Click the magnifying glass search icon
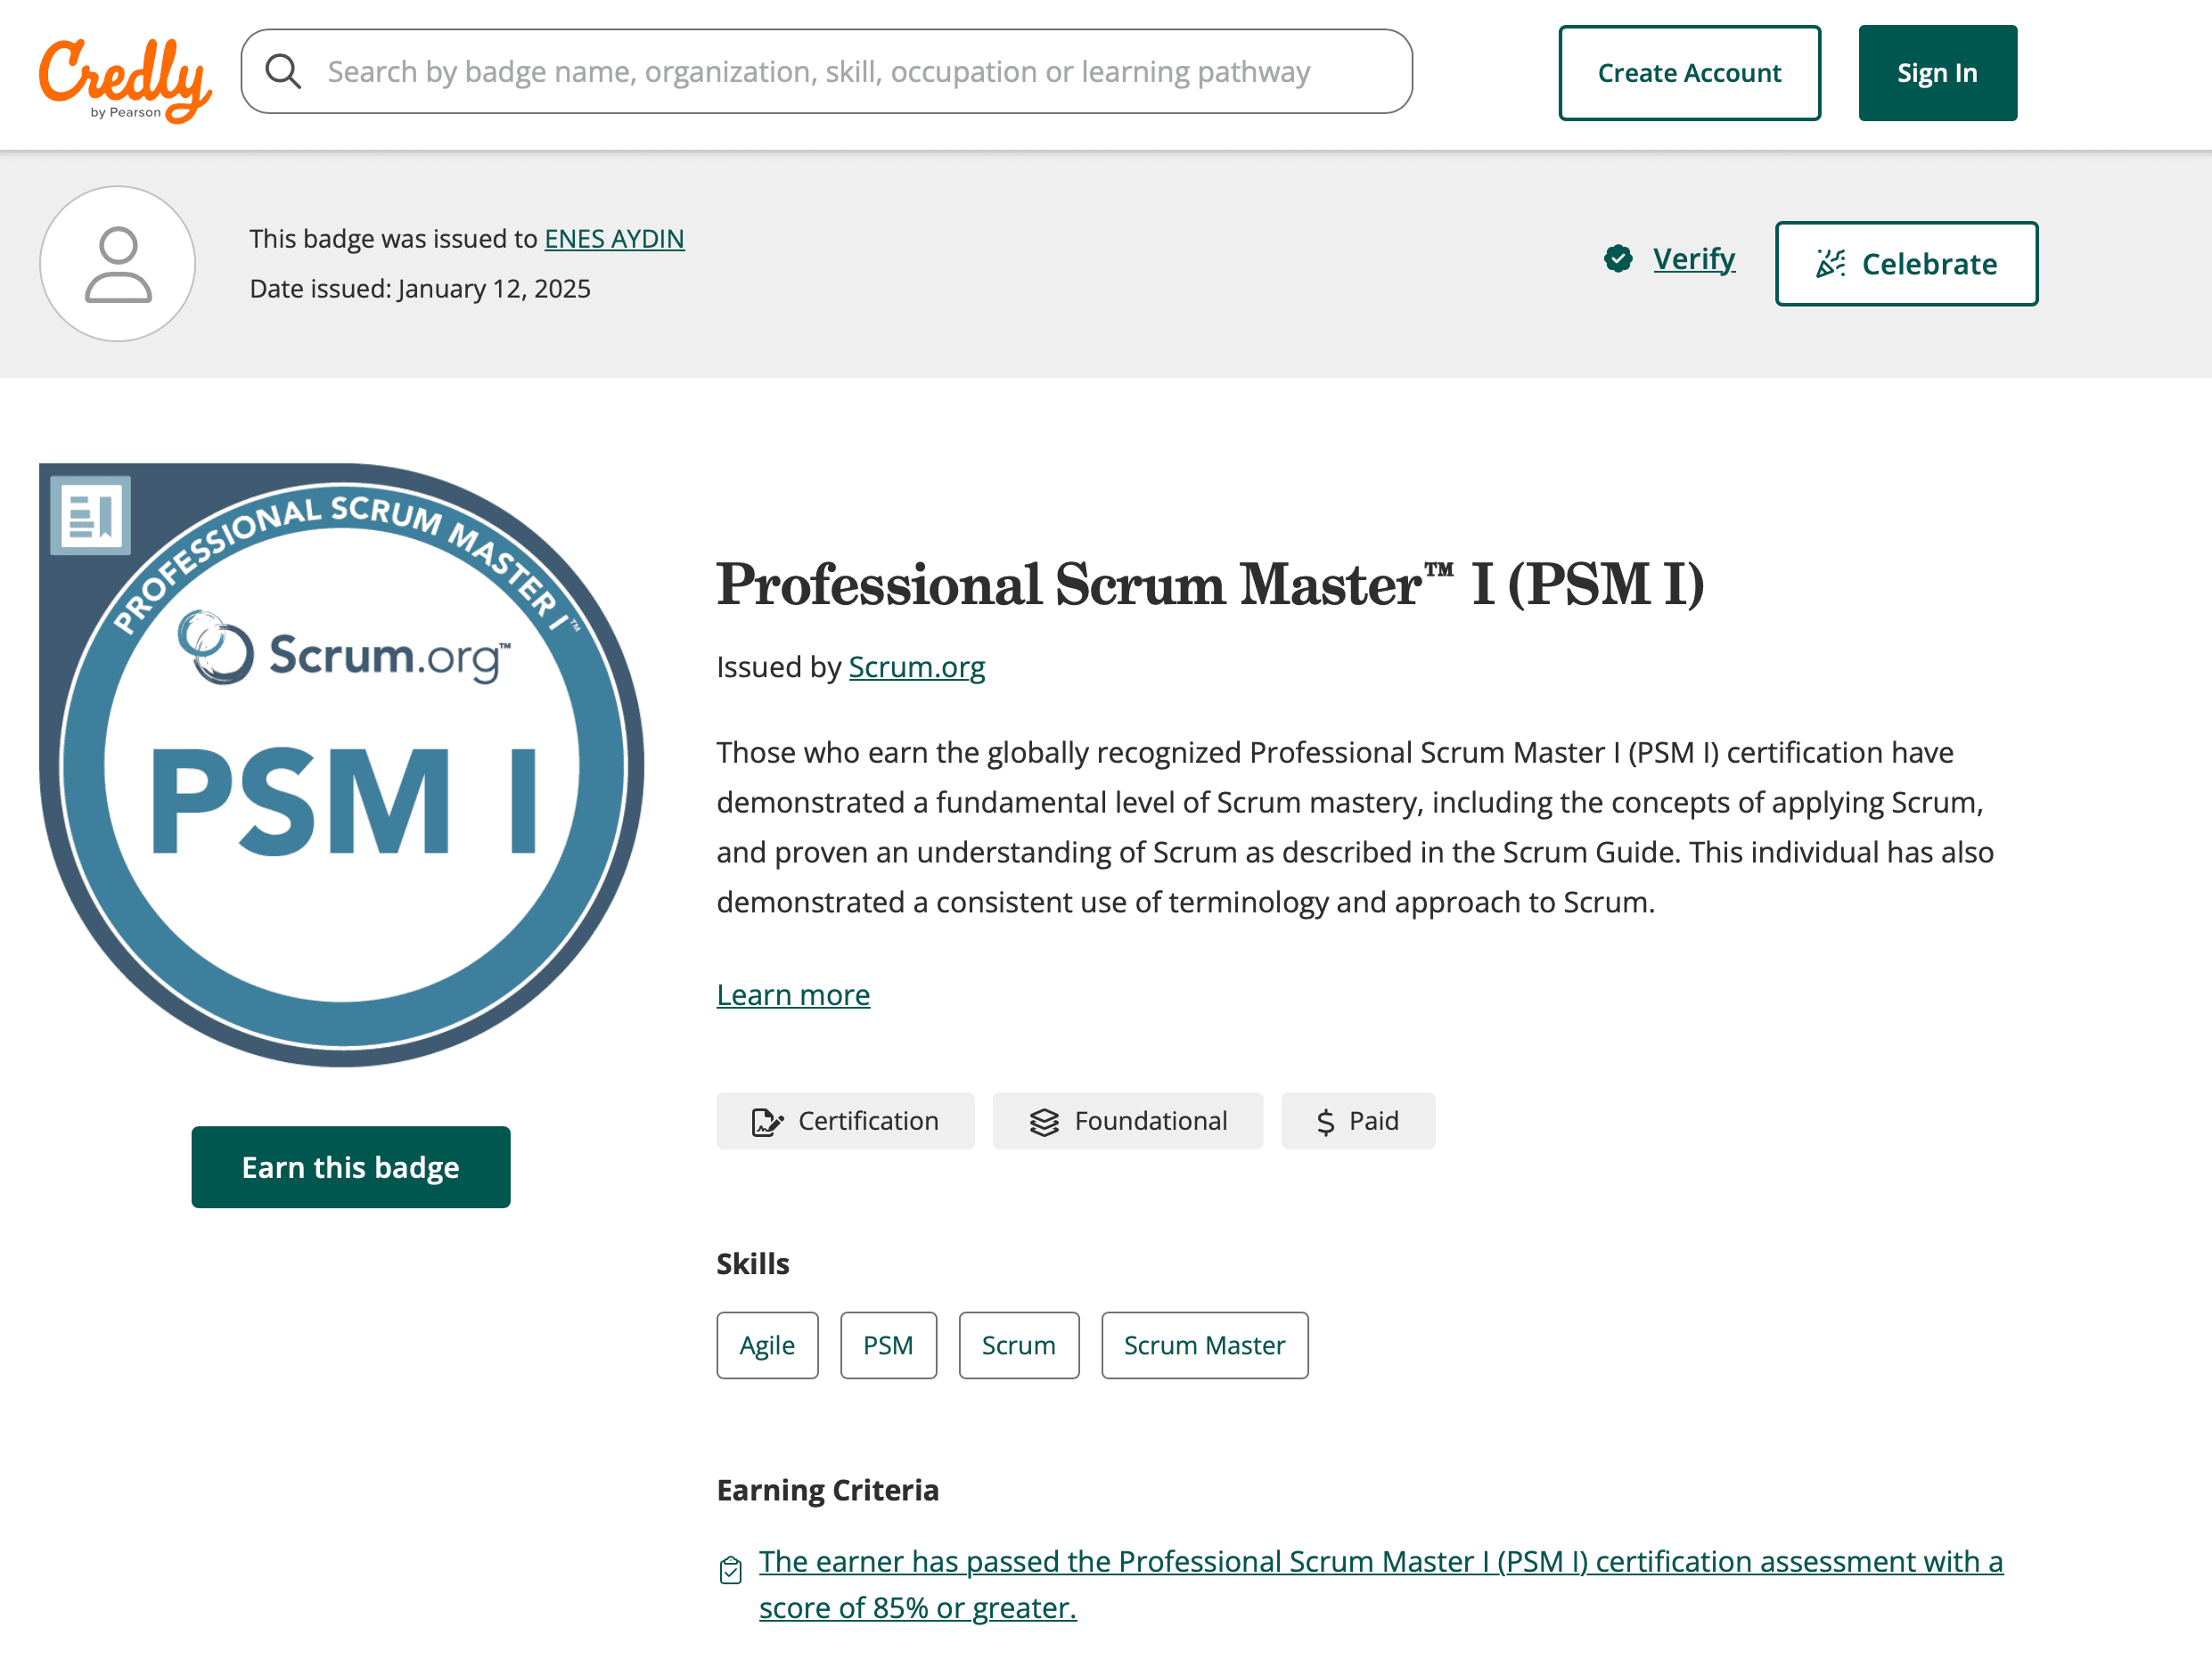The width and height of the screenshot is (2212, 1668). tap(283, 71)
